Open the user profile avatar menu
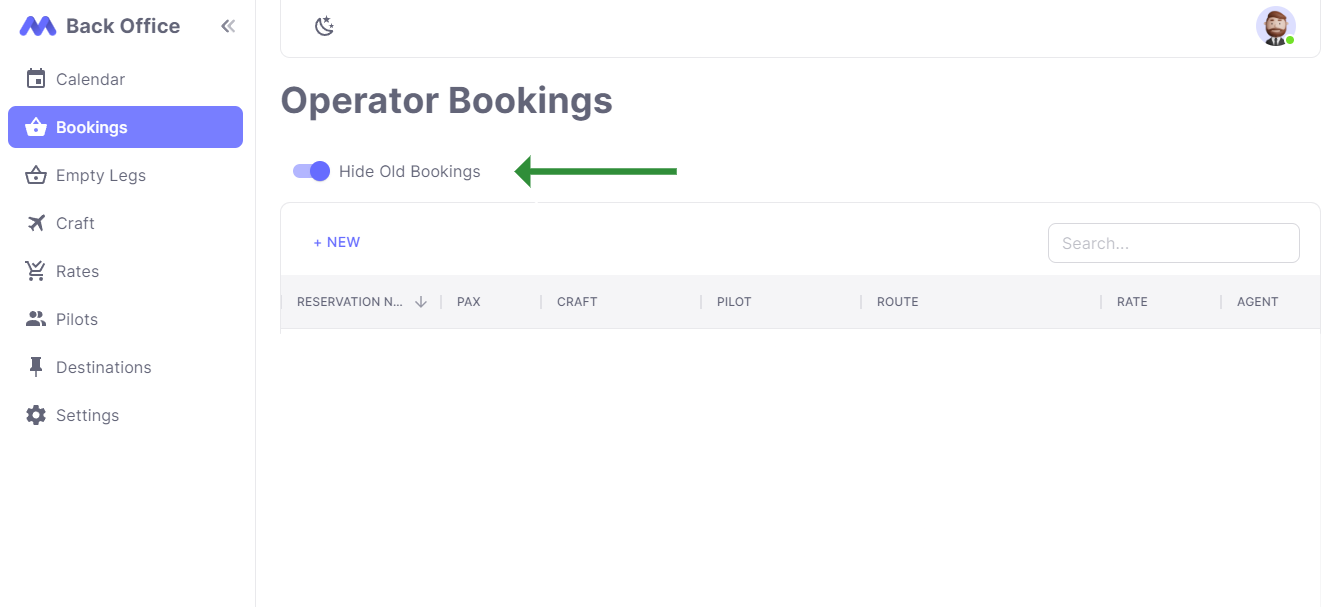Screen dimensions: 1337x607 1276,26
